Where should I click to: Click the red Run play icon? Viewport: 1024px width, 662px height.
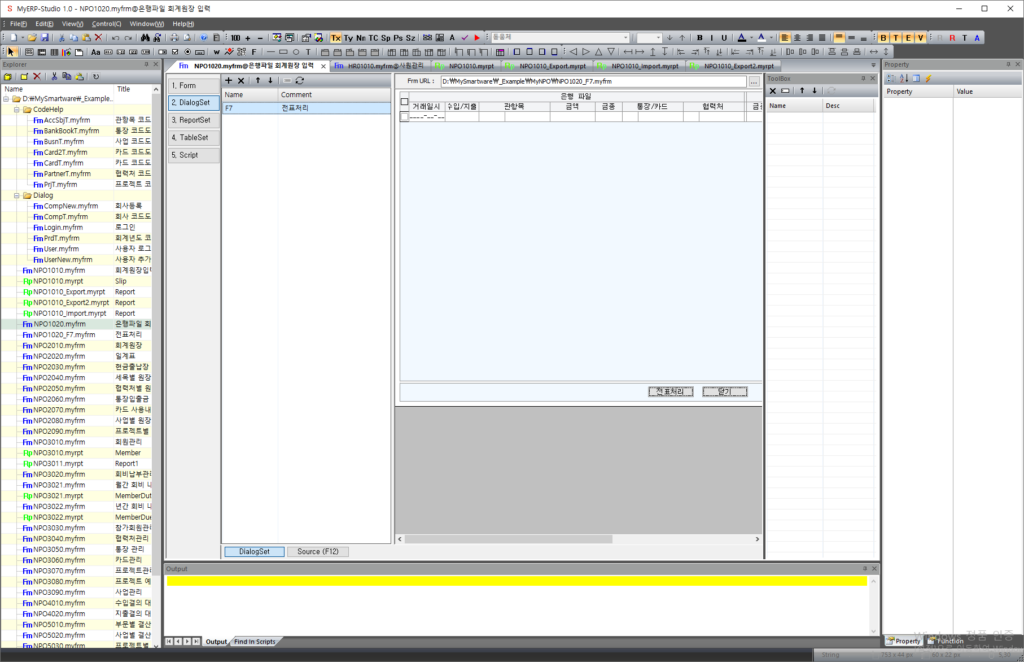[x=477, y=38]
